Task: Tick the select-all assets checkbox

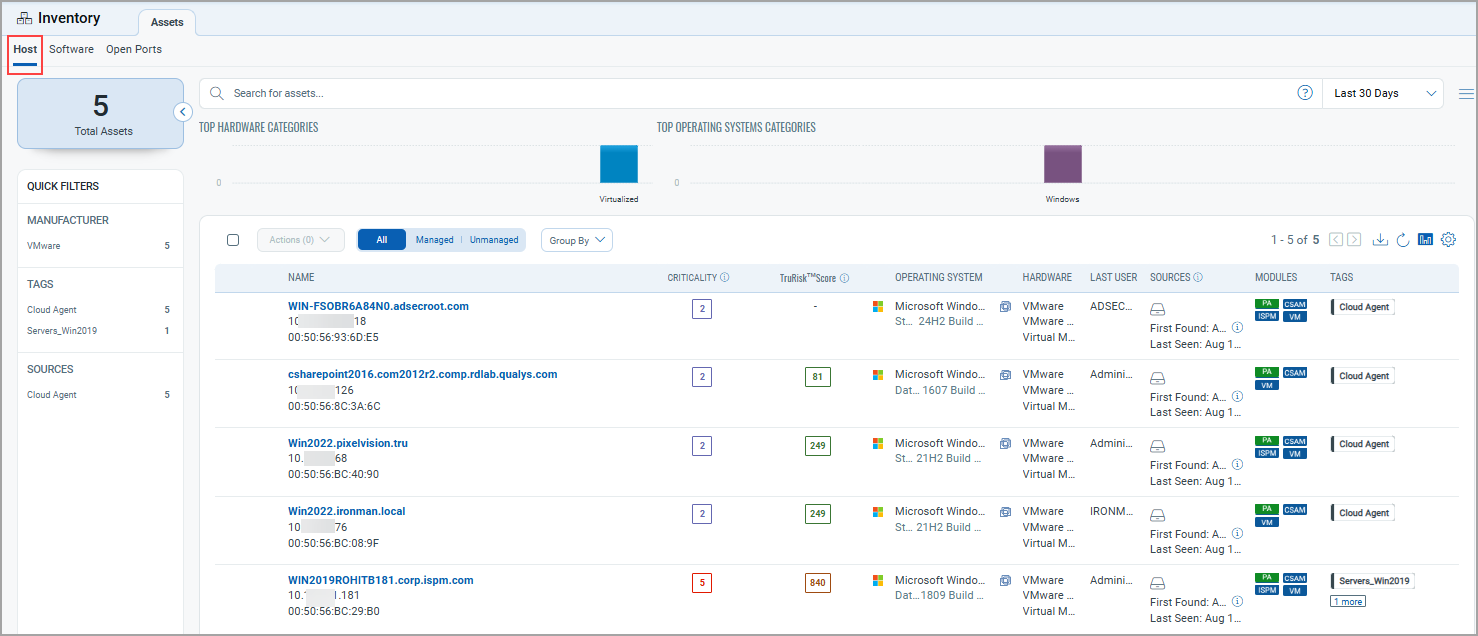Action: [233, 240]
